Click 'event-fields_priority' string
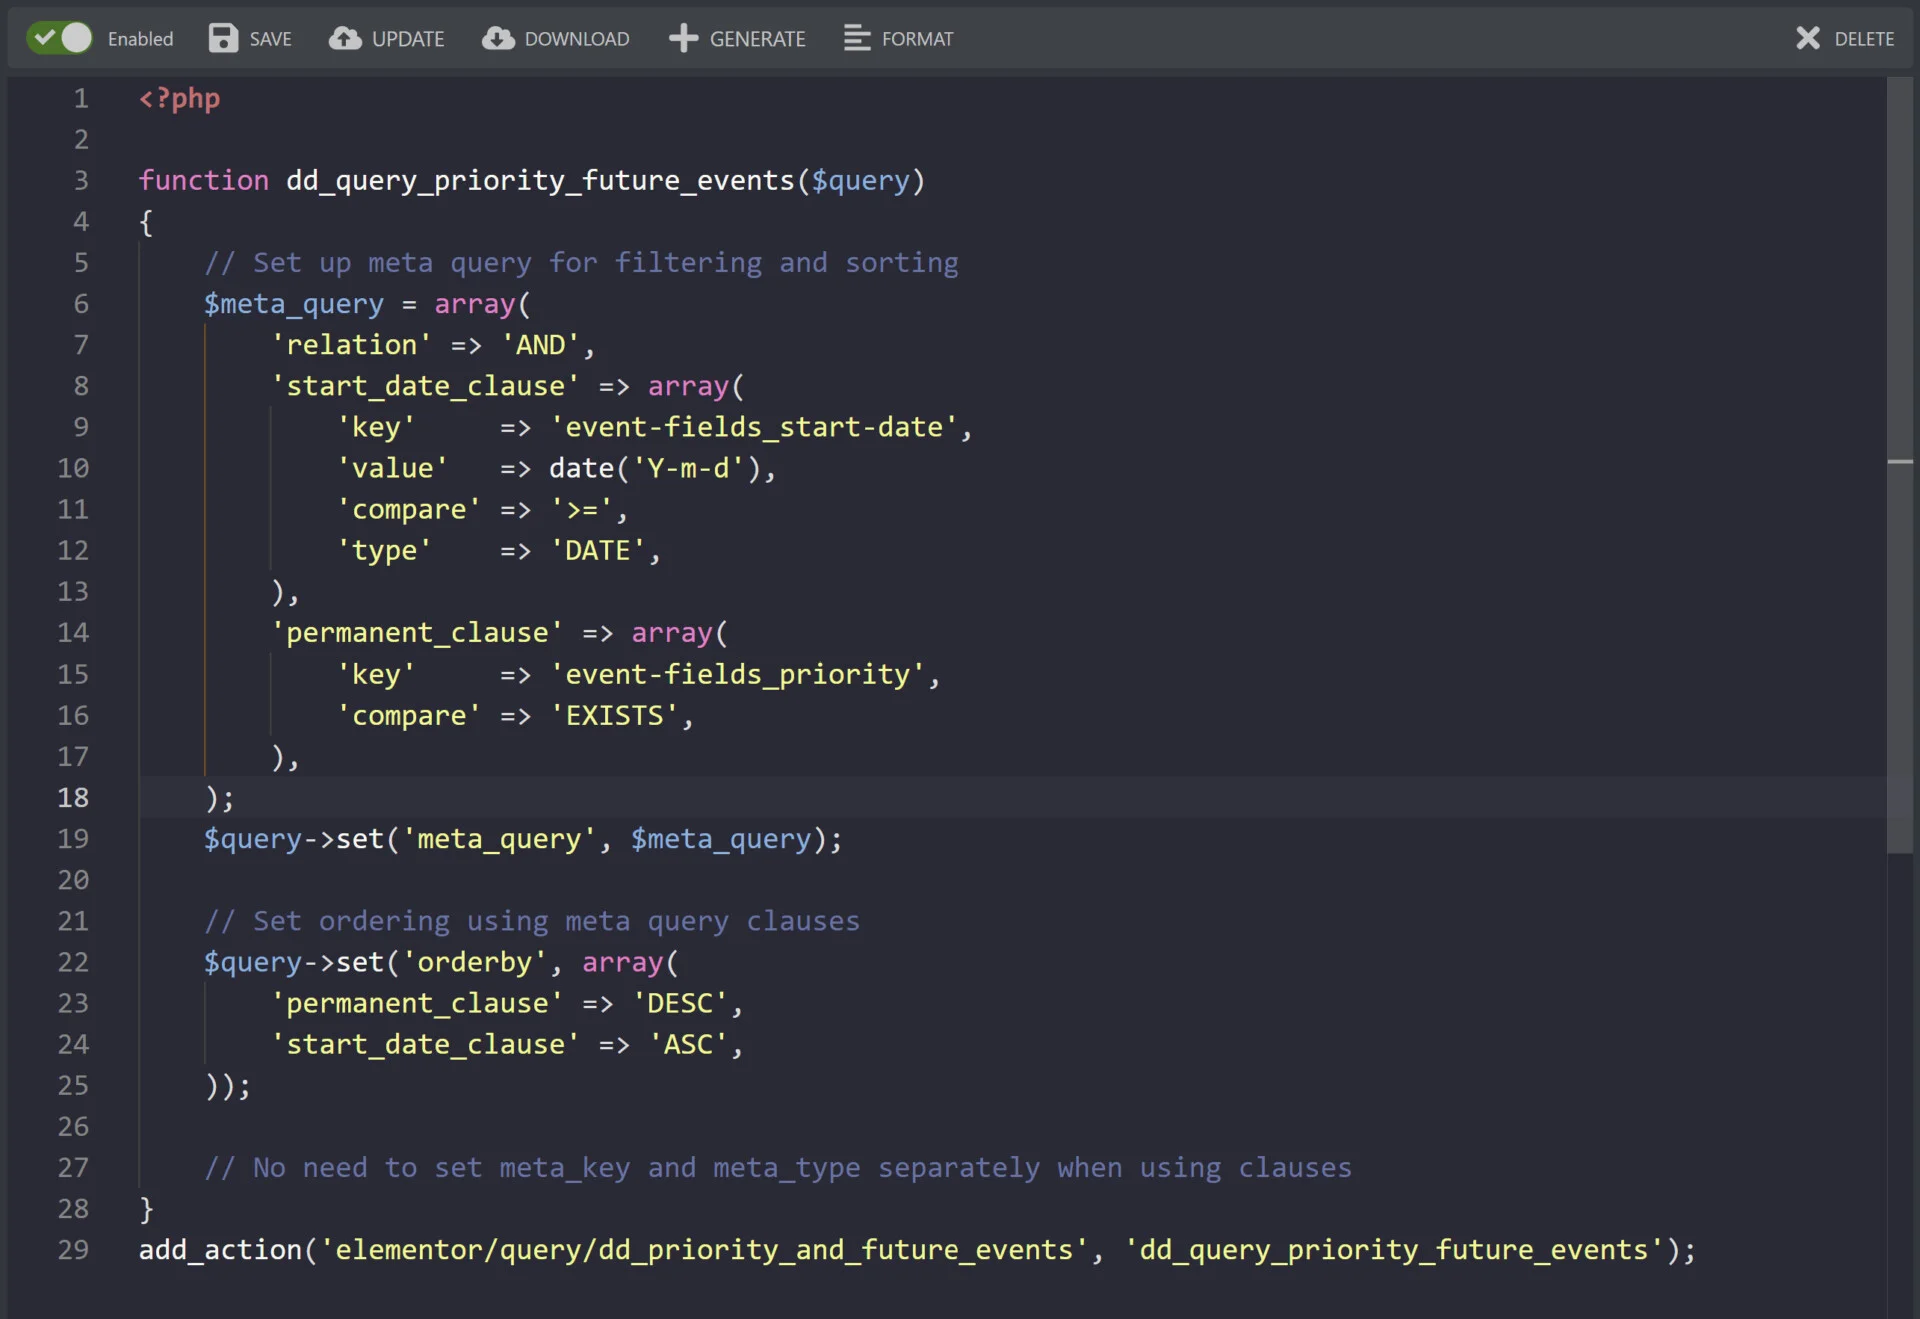 pos(737,673)
